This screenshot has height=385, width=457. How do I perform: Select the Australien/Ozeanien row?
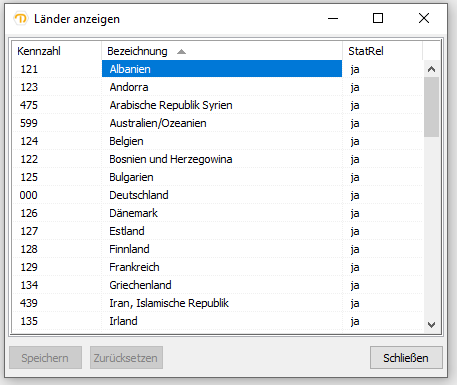coord(217,123)
